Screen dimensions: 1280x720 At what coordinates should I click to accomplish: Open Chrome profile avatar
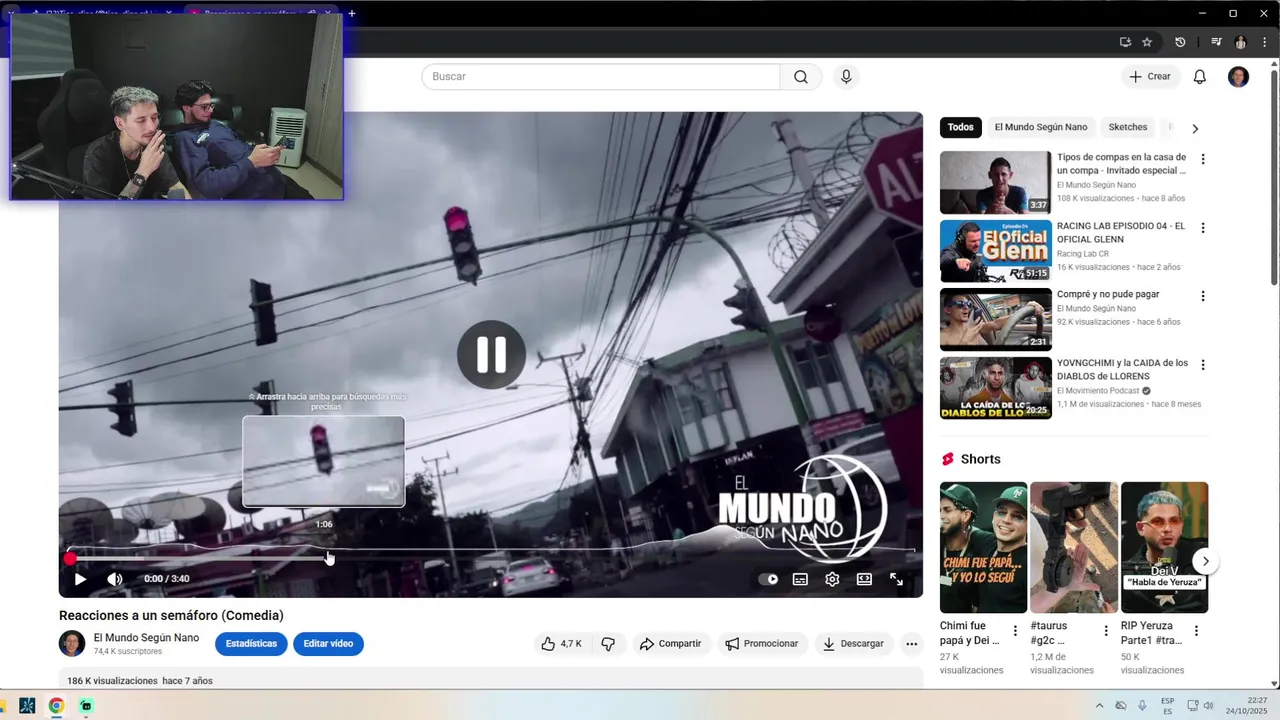pyautogui.click(x=1241, y=42)
